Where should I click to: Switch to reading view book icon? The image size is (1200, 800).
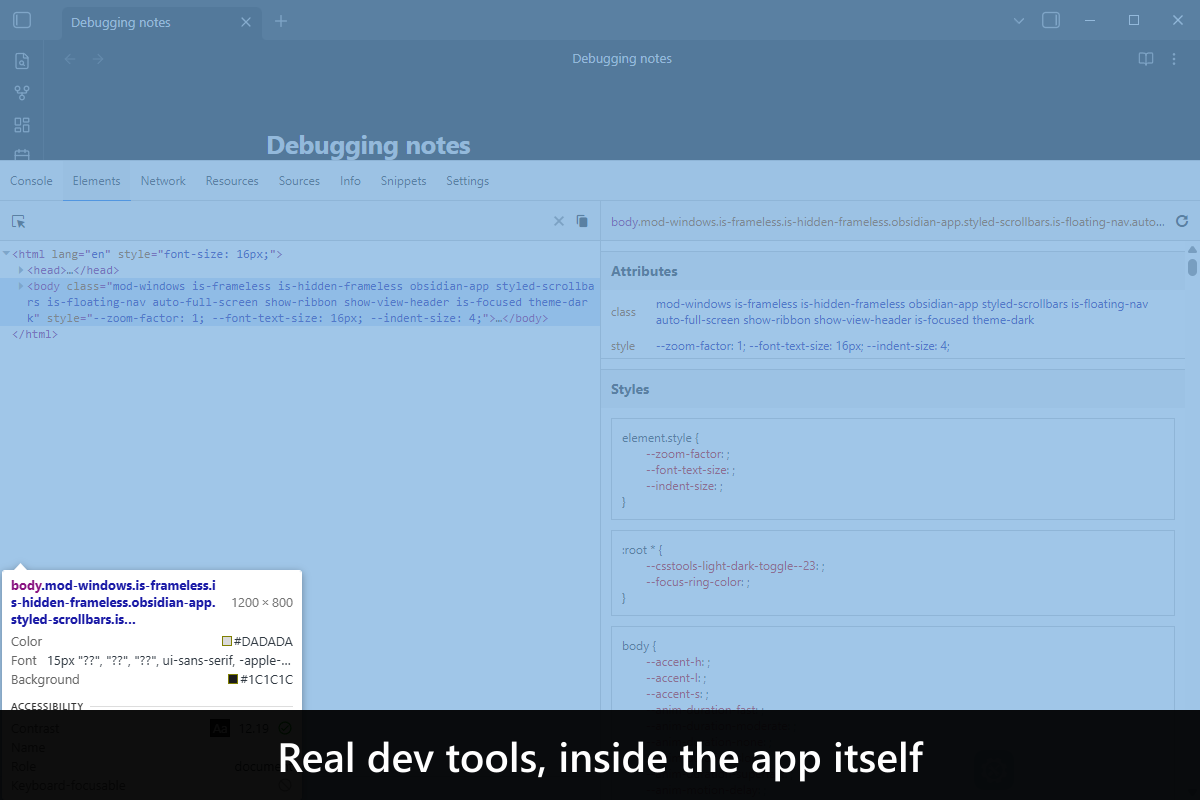[x=1146, y=59]
